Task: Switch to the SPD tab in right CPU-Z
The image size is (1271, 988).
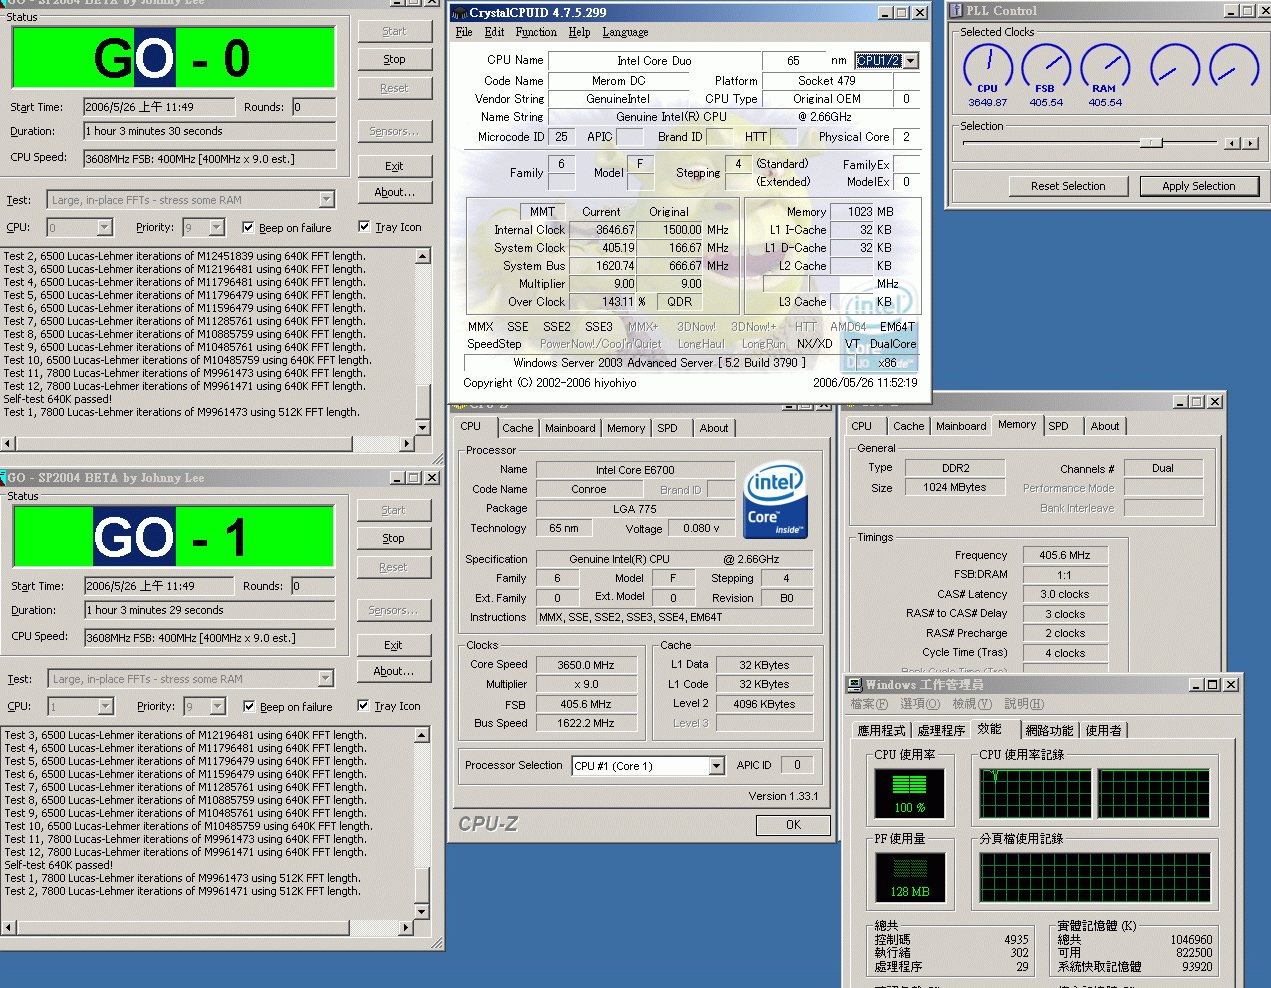Action: pos(1059,426)
